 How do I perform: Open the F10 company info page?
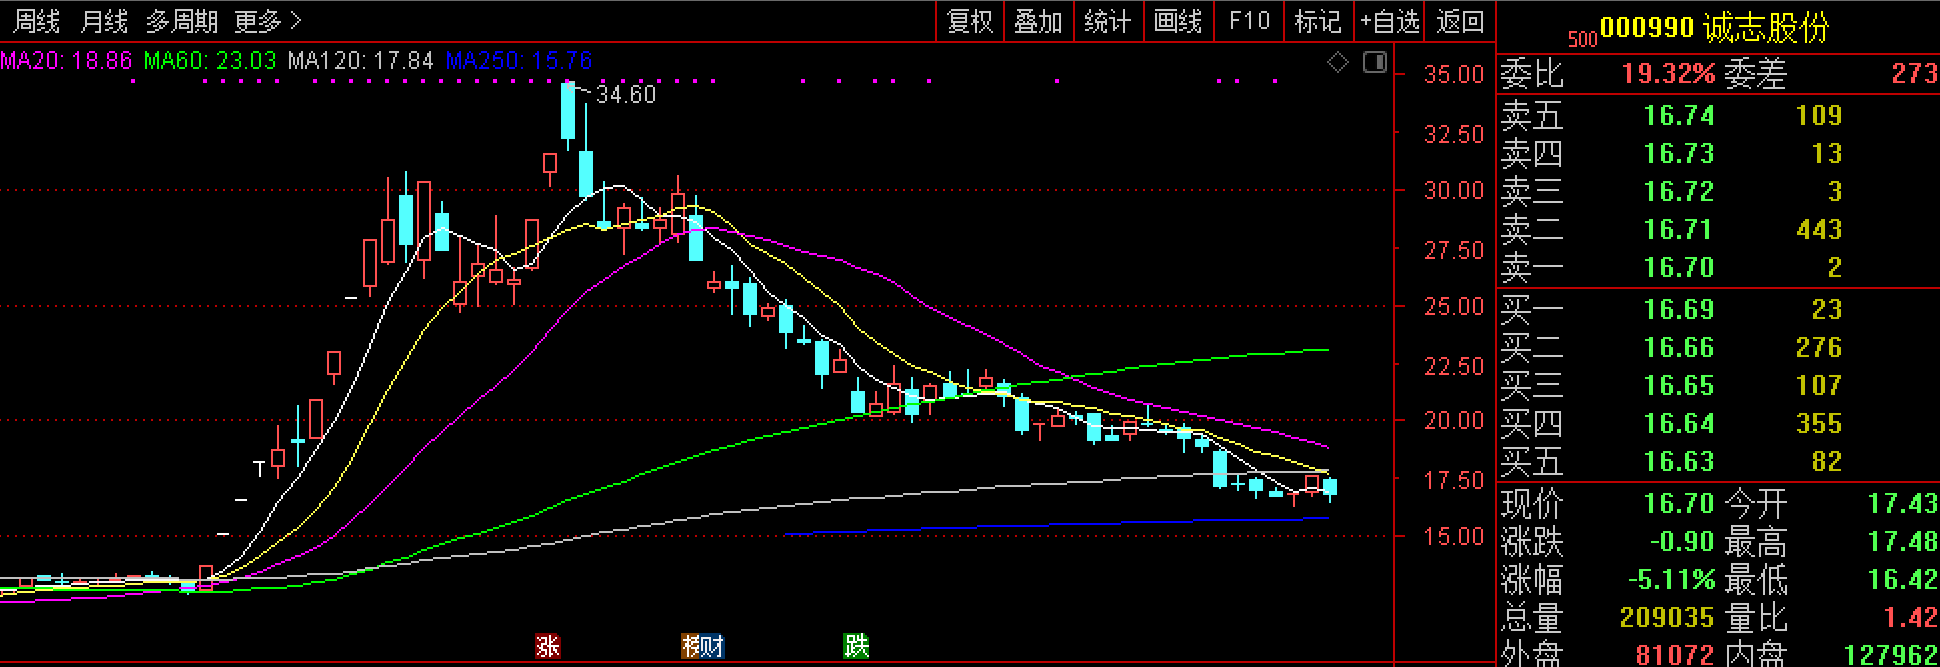[x=1249, y=21]
